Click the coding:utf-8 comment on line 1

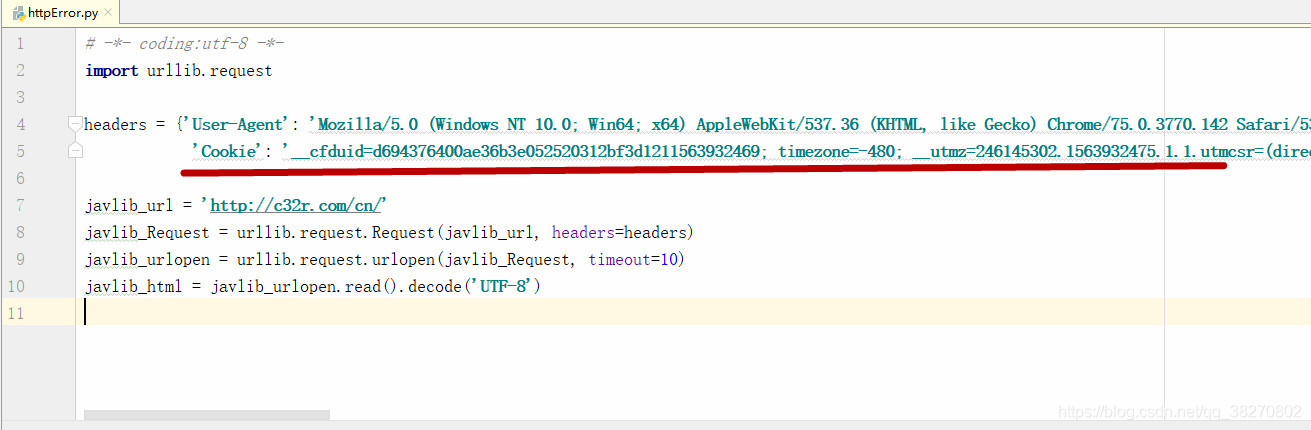(185, 43)
